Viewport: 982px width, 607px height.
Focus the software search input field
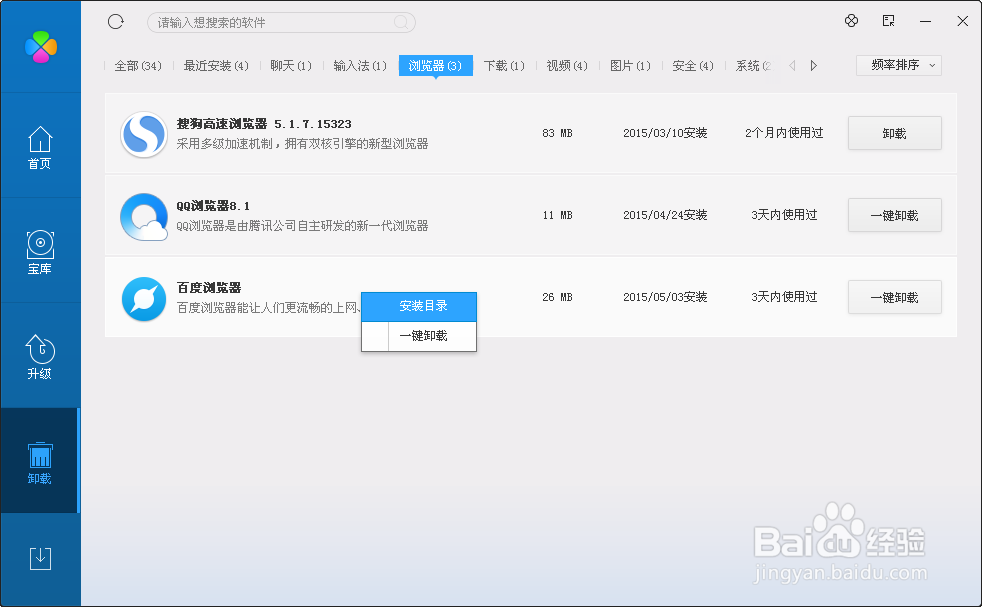coord(281,23)
